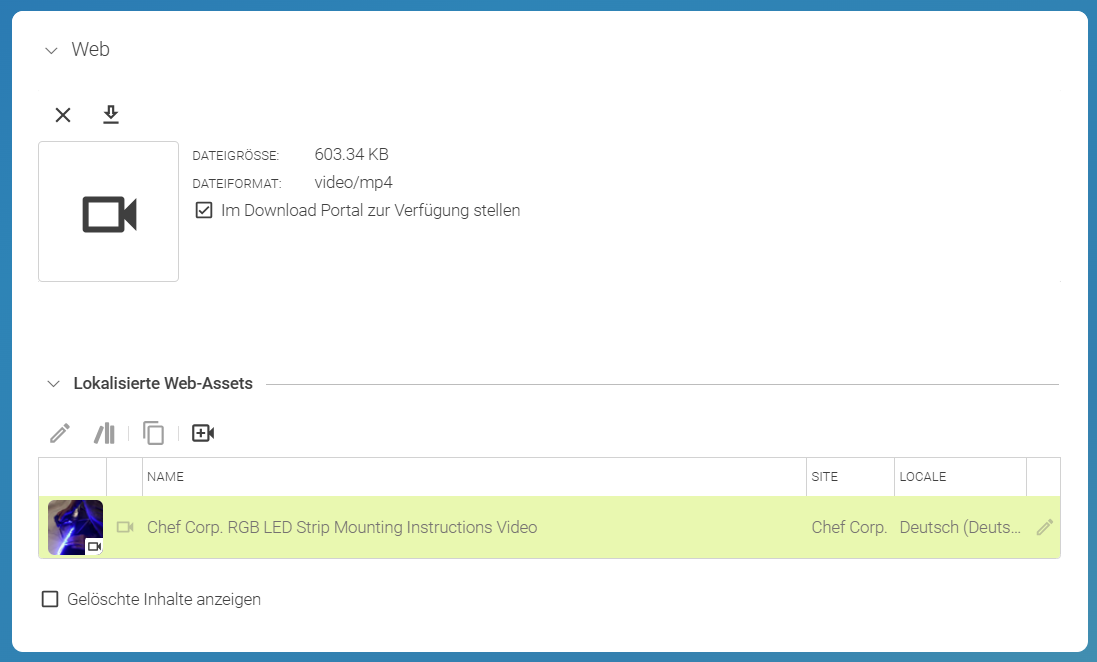Click the copy icon in assets toolbar
The width and height of the screenshot is (1097, 662).
(x=153, y=433)
